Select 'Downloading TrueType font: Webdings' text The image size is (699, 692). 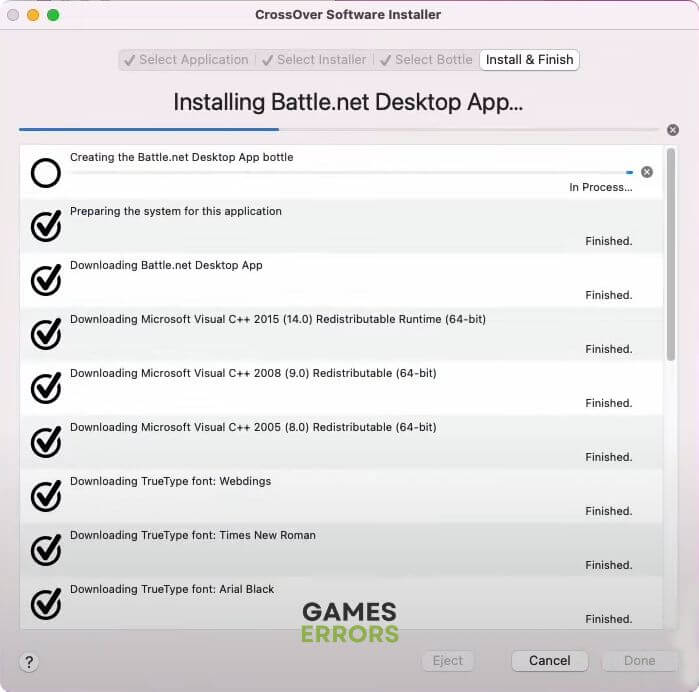point(170,481)
